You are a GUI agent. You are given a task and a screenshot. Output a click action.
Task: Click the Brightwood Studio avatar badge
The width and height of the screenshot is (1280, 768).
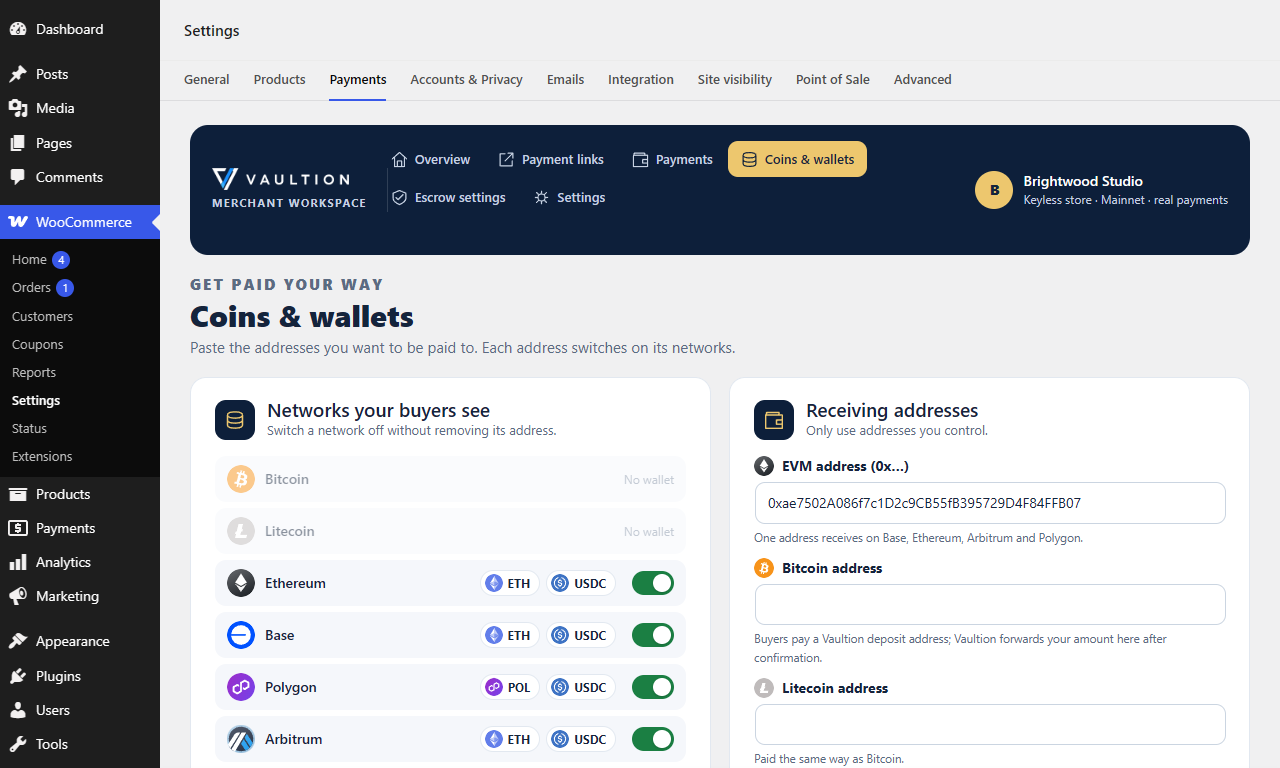tap(994, 190)
